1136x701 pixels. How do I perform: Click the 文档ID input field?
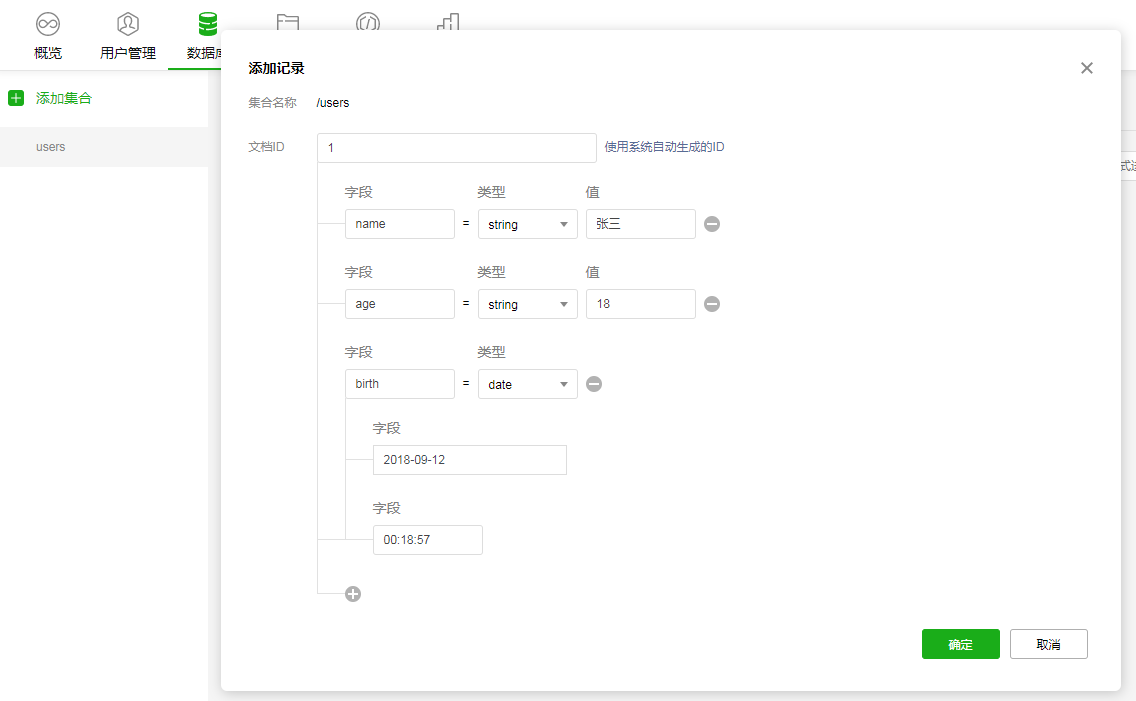pyautogui.click(x=456, y=147)
